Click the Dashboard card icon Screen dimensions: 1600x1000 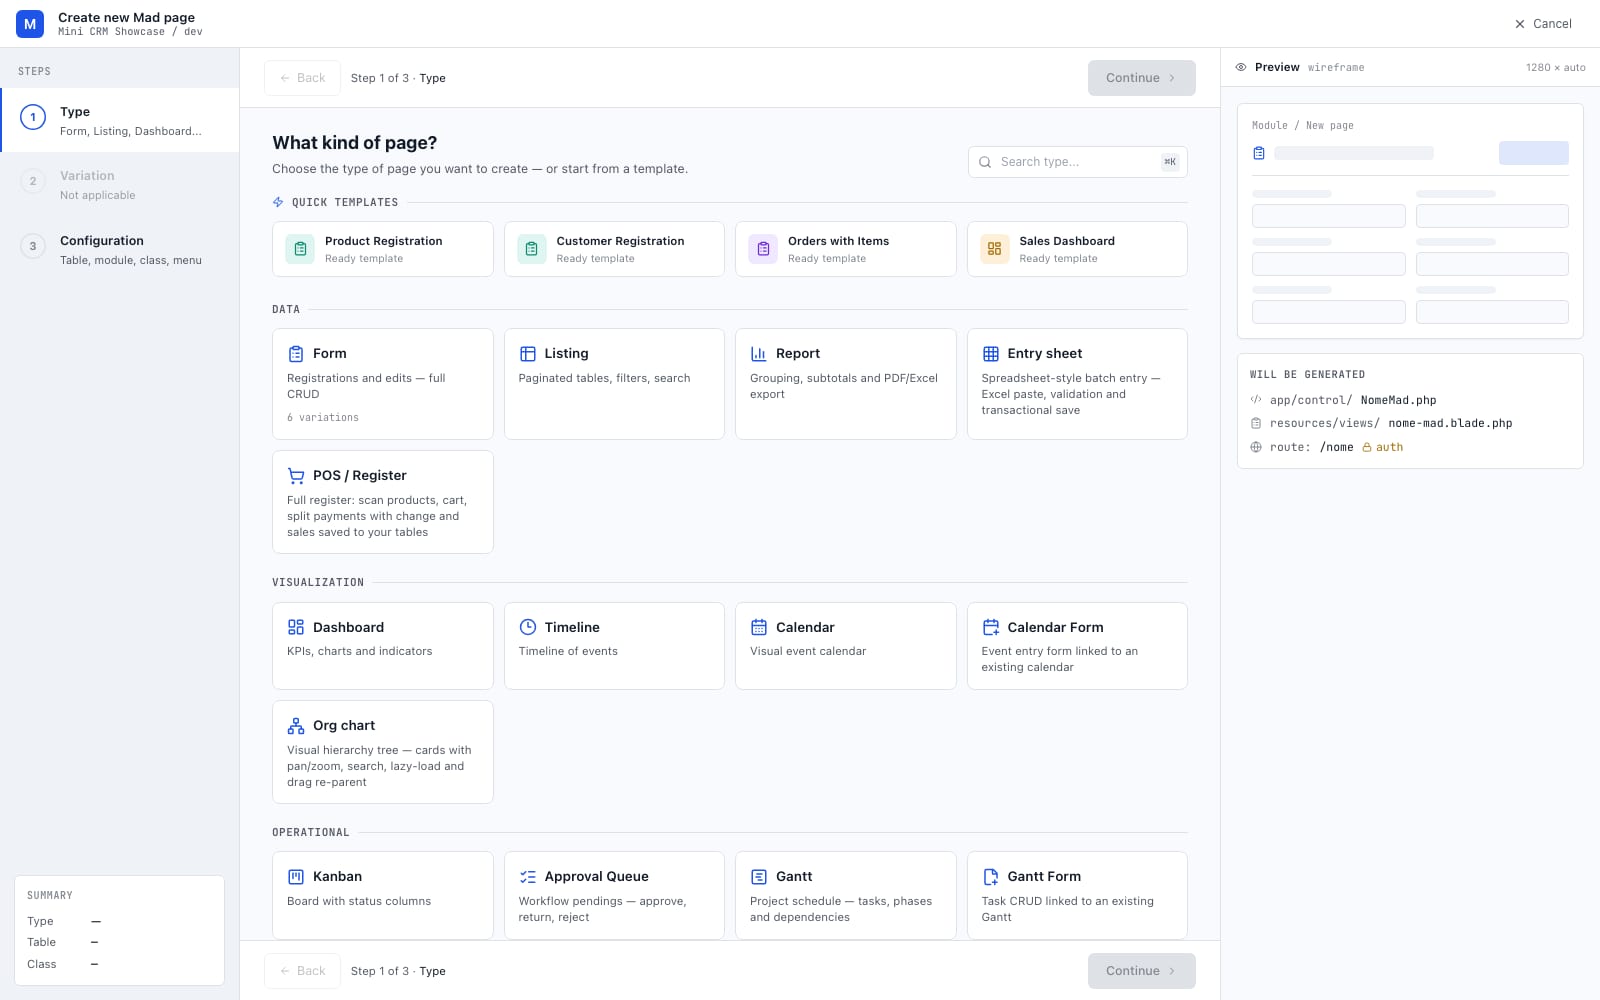click(x=296, y=627)
